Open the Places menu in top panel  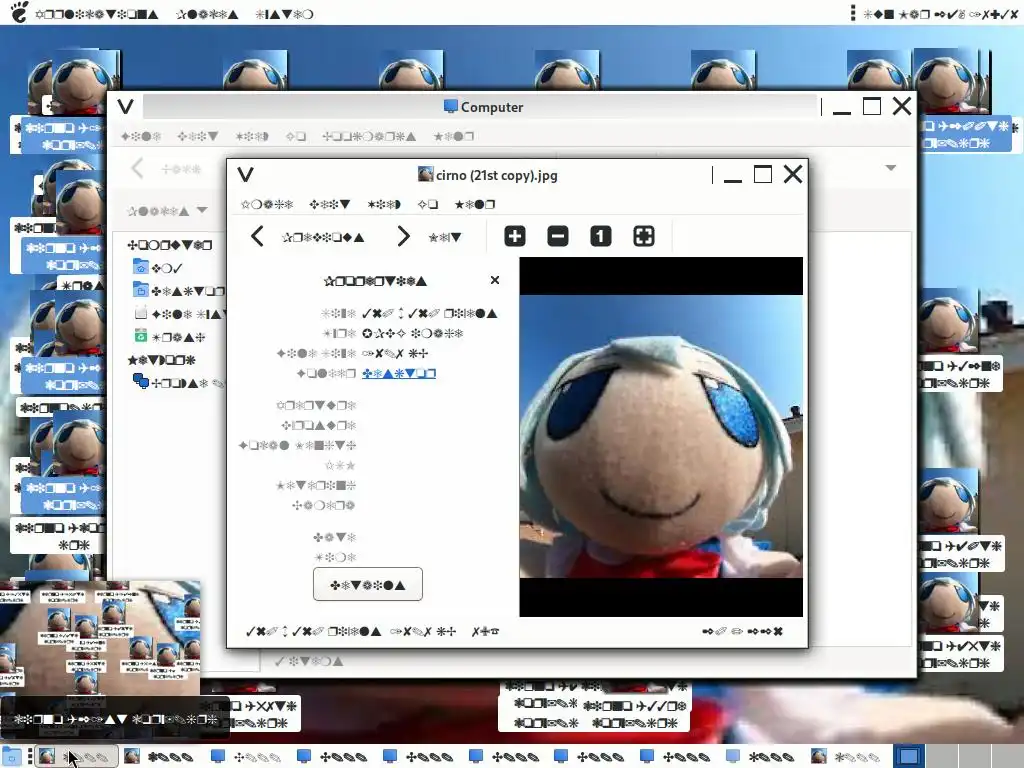[x=207, y=14]
